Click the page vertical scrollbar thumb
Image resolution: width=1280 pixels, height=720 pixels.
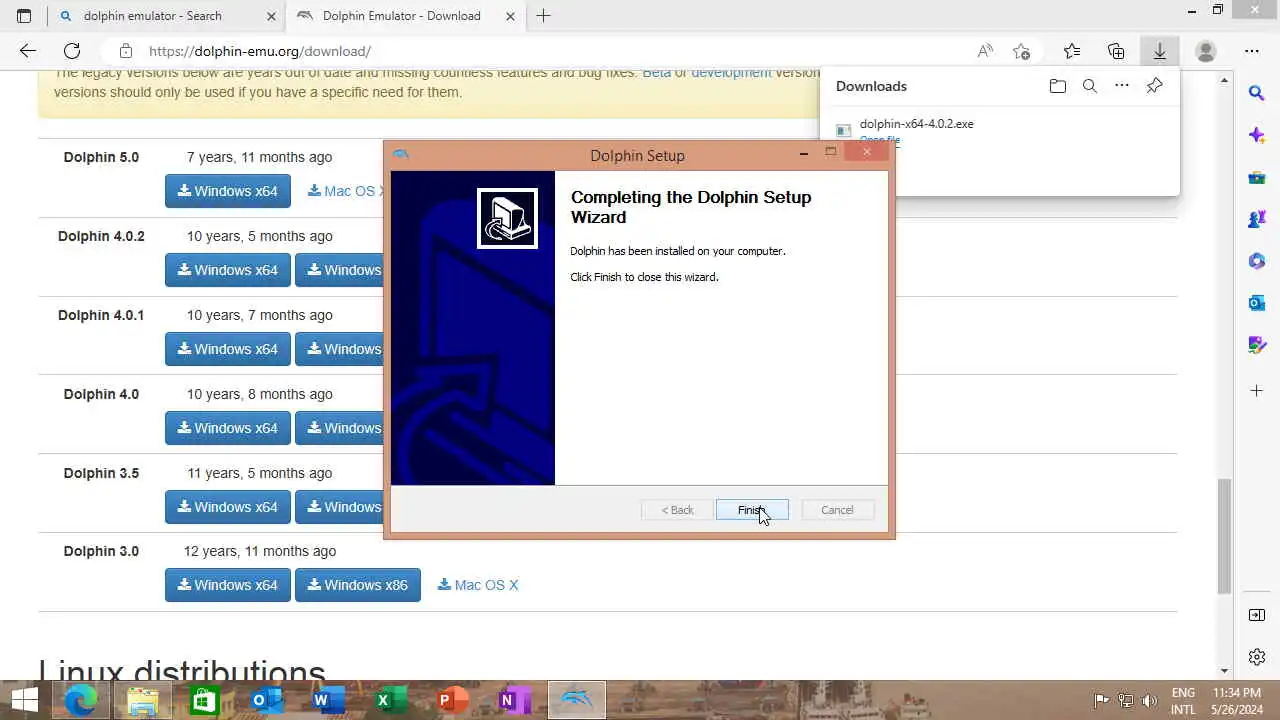(x=1224, y=536)
